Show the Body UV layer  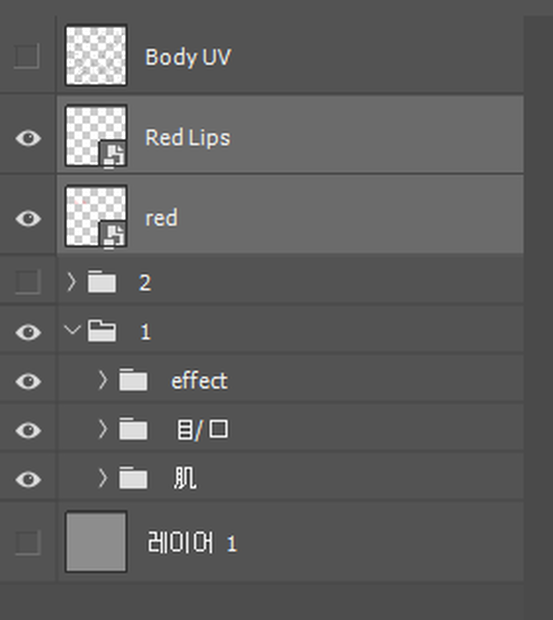[27, 56]
